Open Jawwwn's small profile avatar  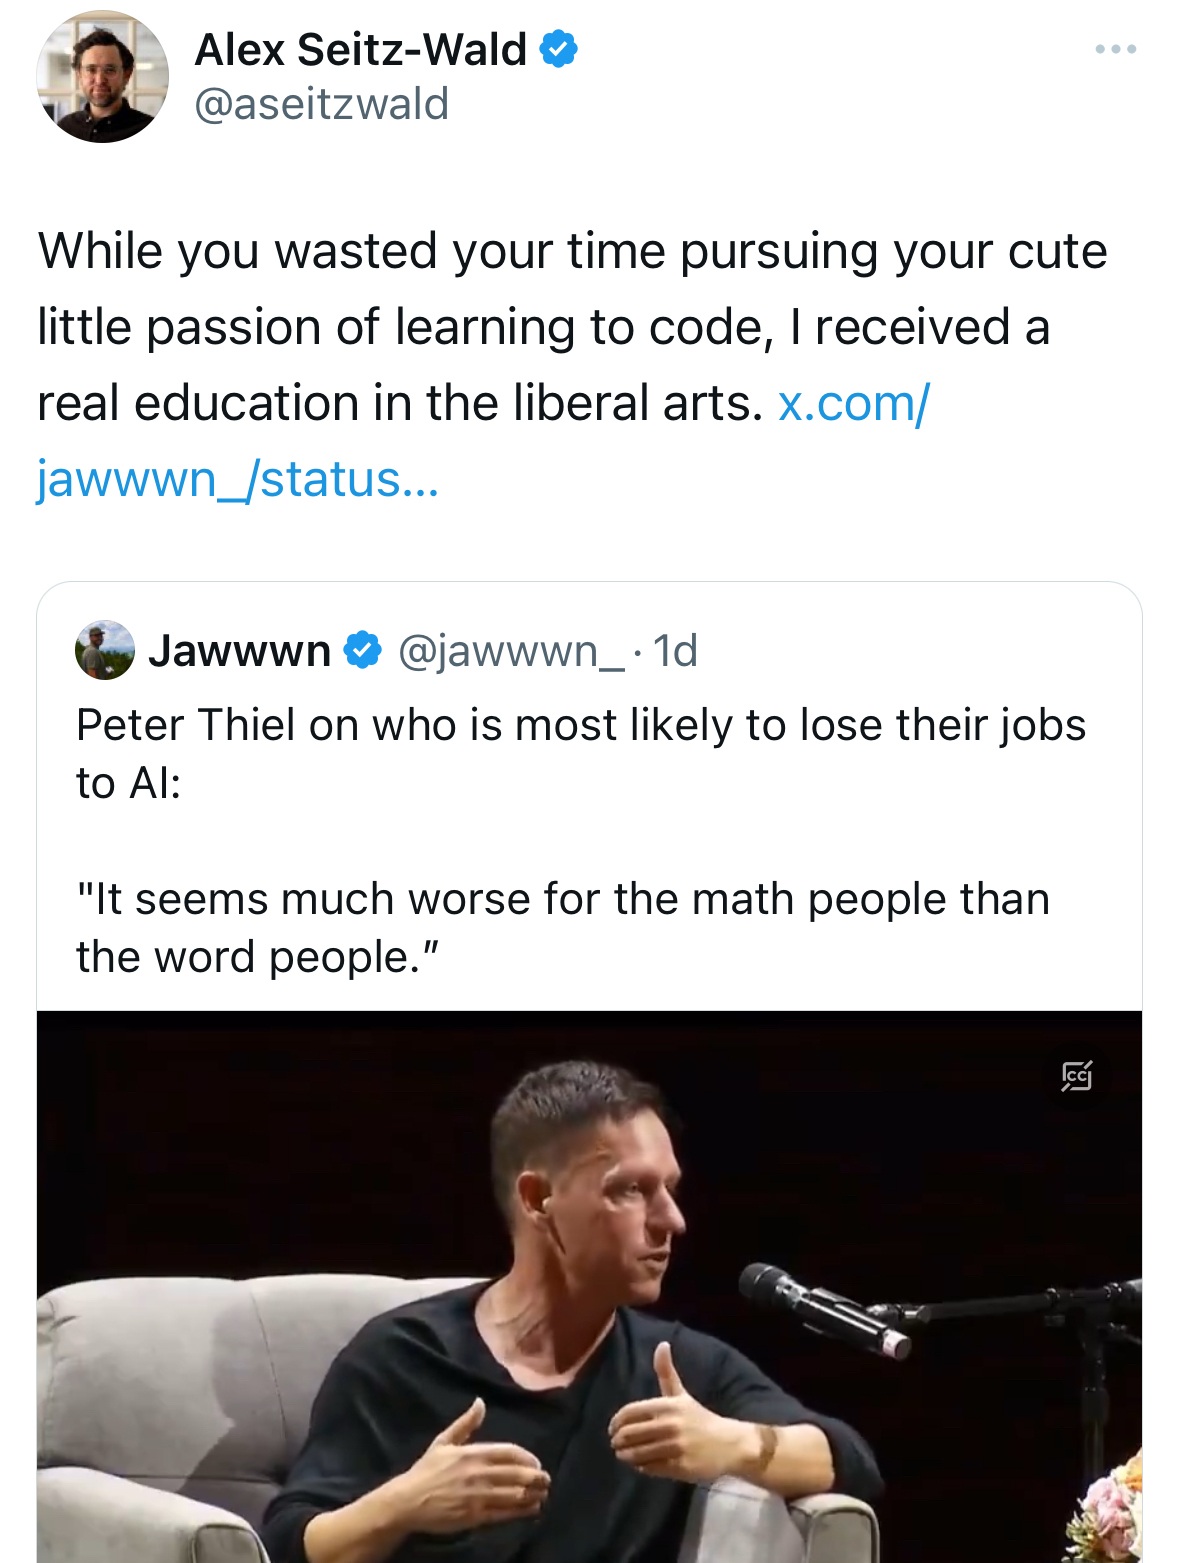105,651
